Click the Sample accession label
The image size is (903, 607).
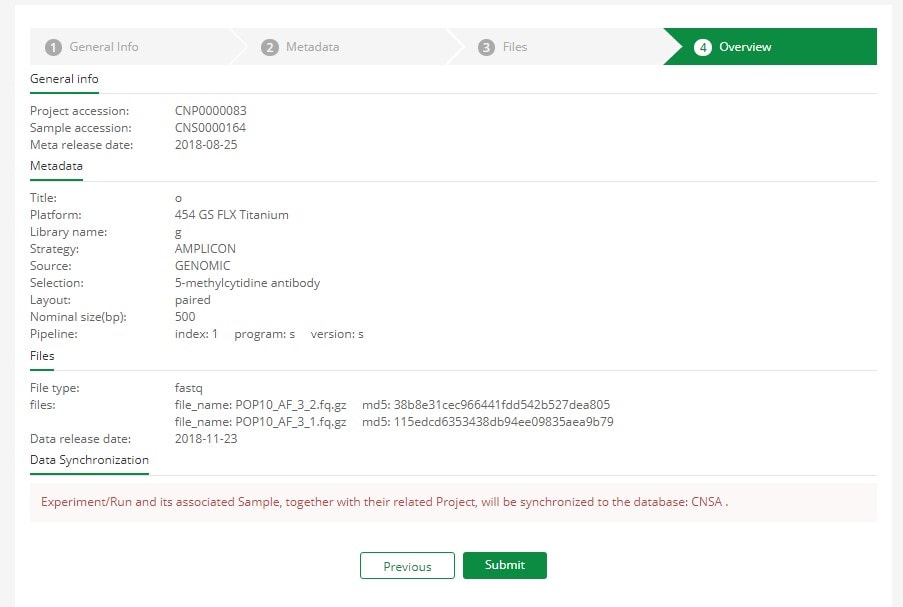click(81, 128)
